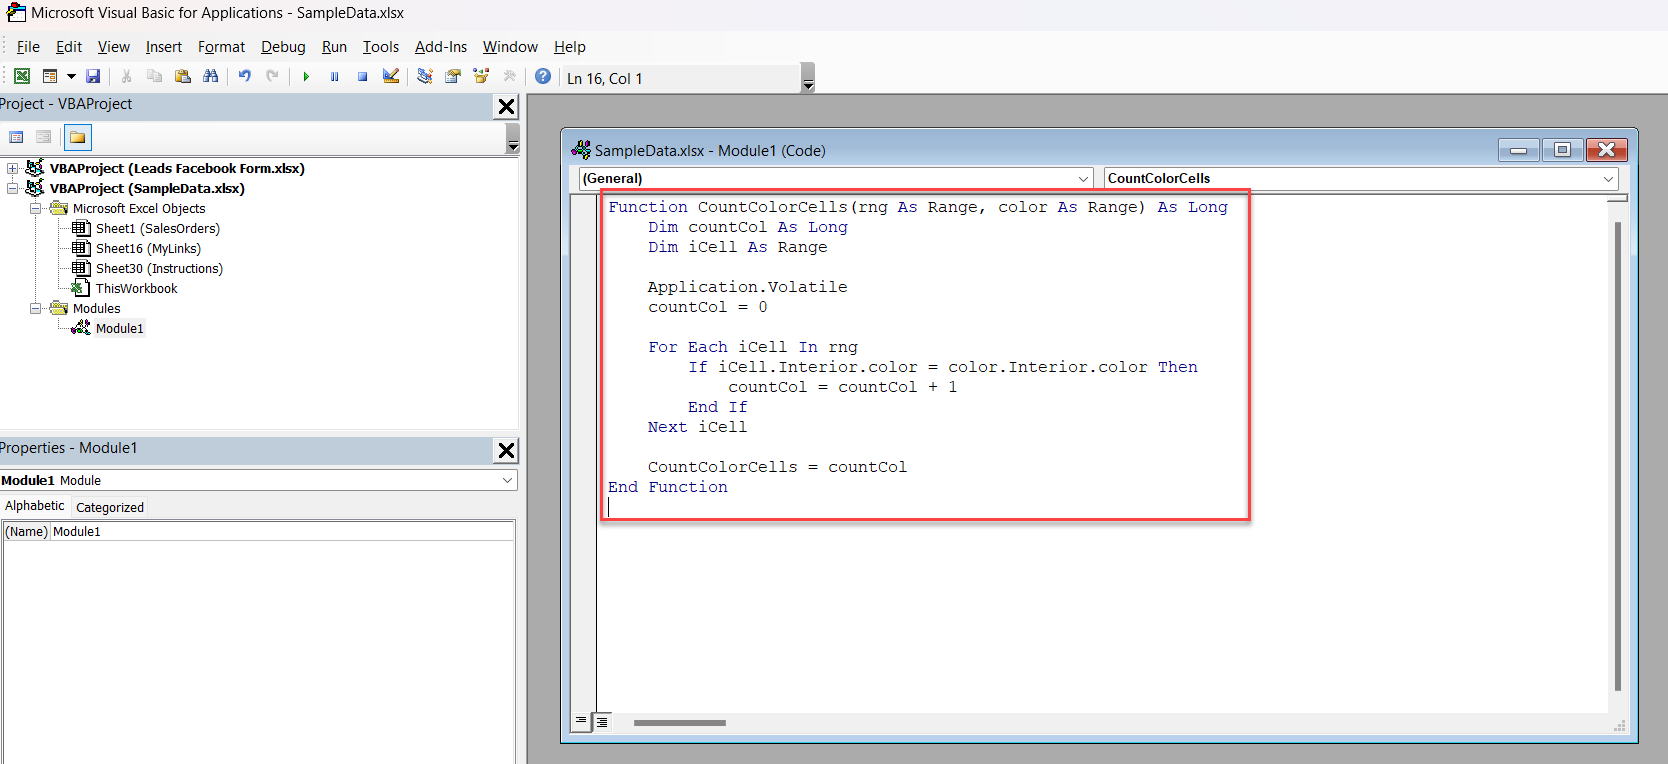1668x764 pixels.
Task: Open the Object Browser icon
Action: pyautogui.click(x=481, y=76)
